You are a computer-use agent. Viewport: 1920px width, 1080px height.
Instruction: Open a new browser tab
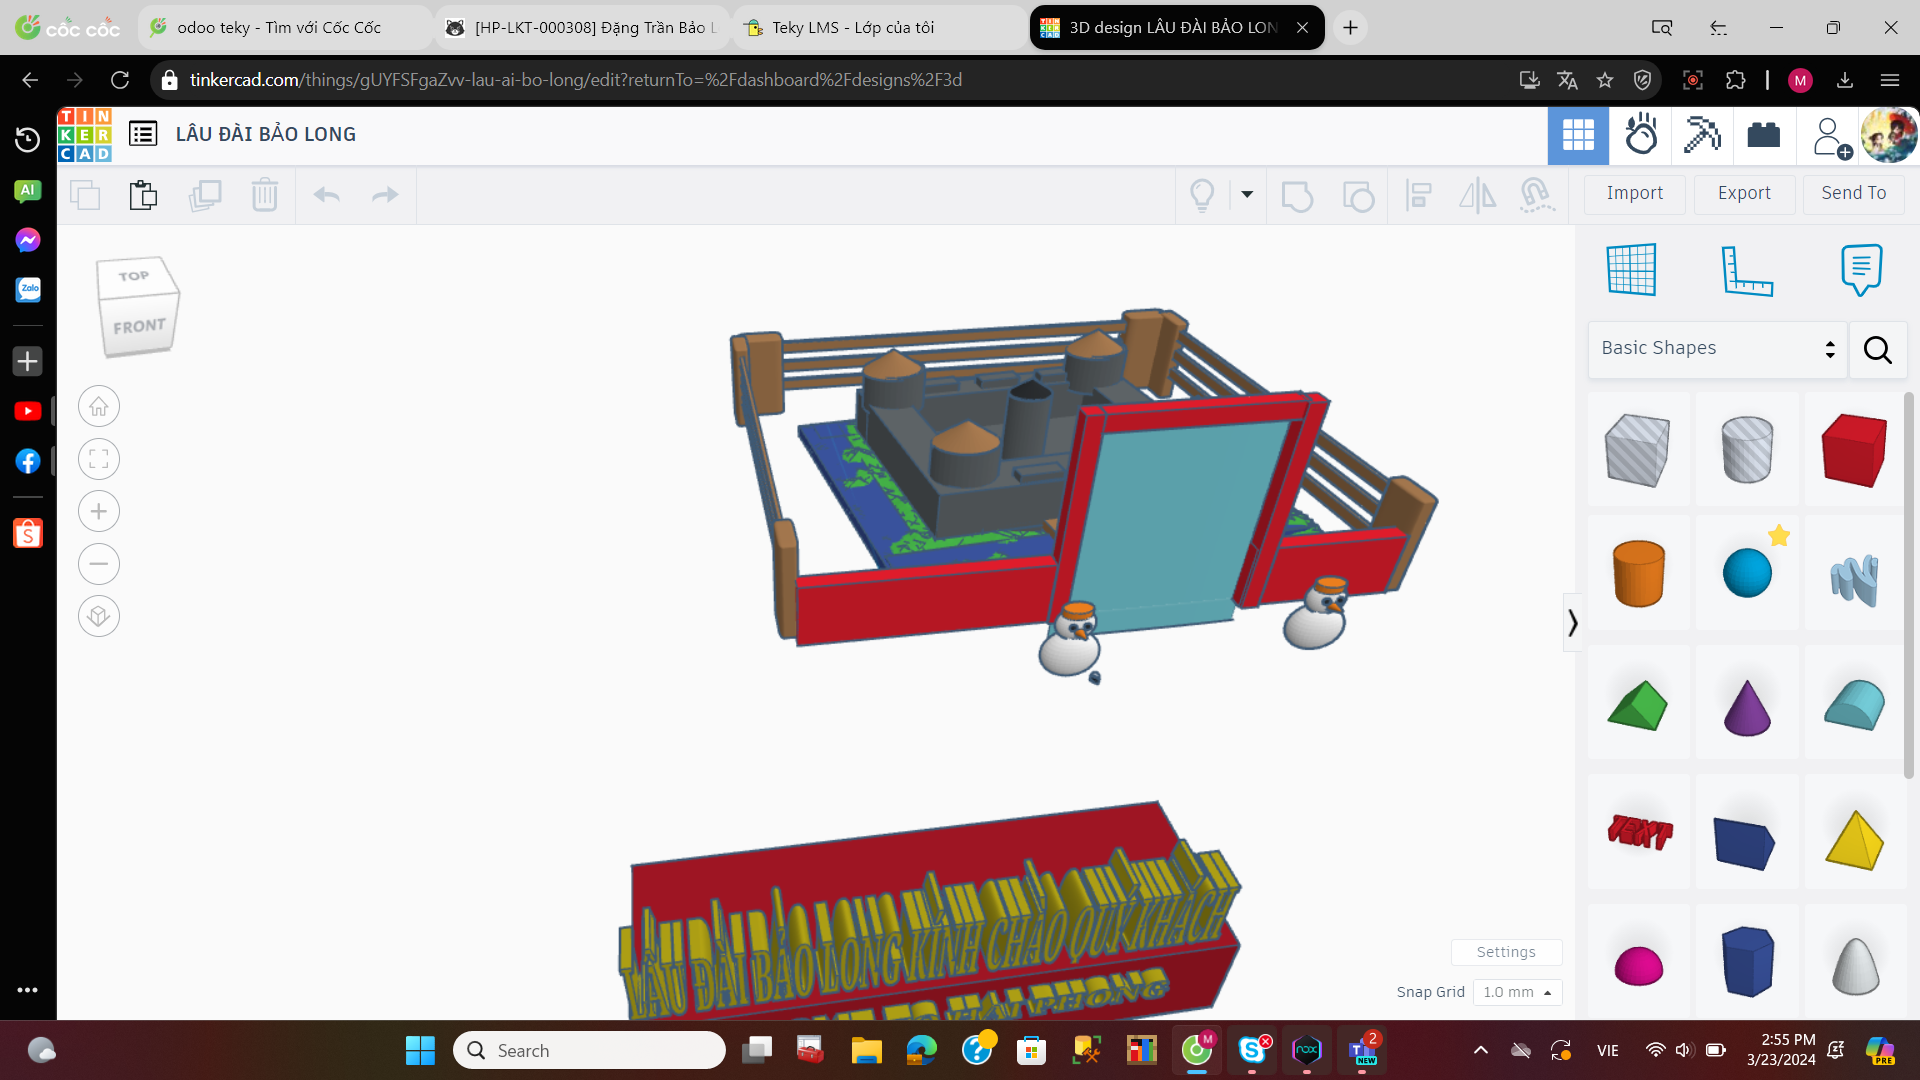(x=1350, y=27)
